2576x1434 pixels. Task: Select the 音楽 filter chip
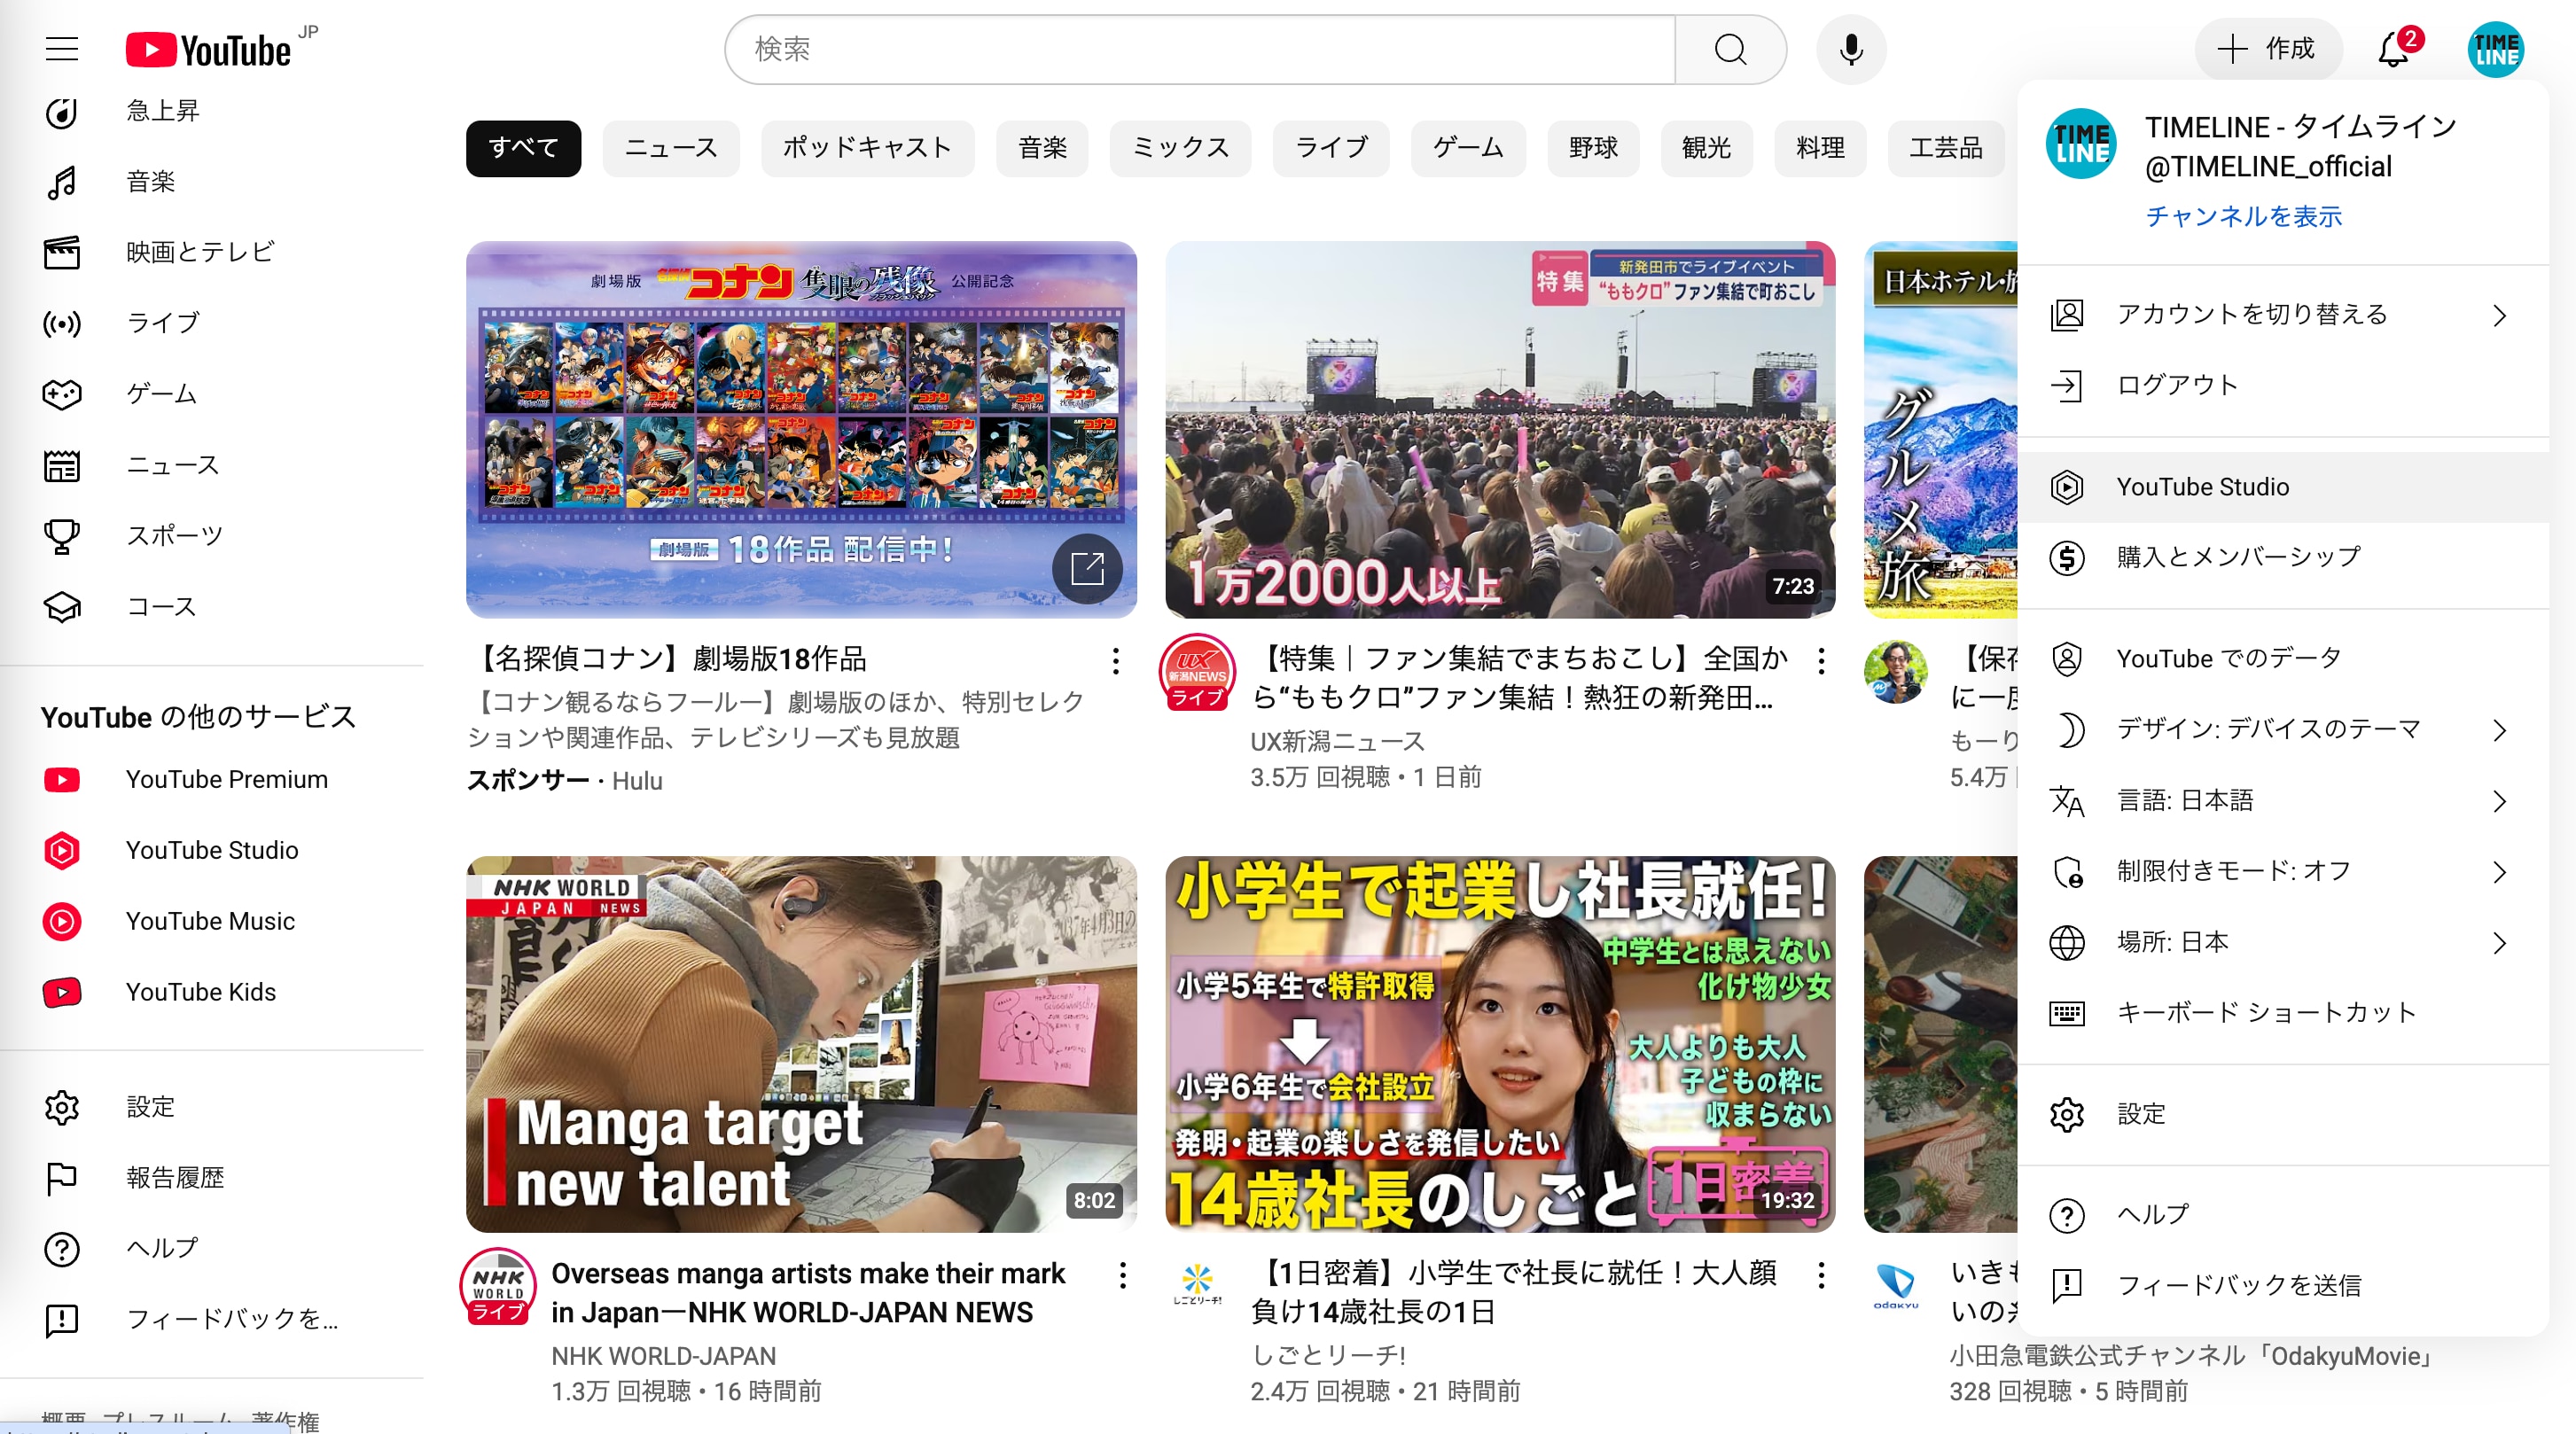(x=1042, y=148)
